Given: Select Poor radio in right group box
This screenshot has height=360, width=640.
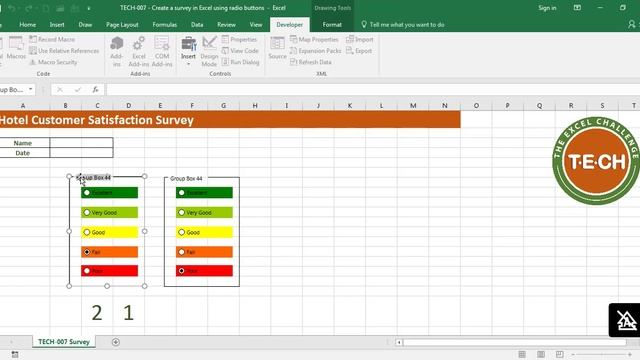Looking at the screenshot, I should 182,271.
